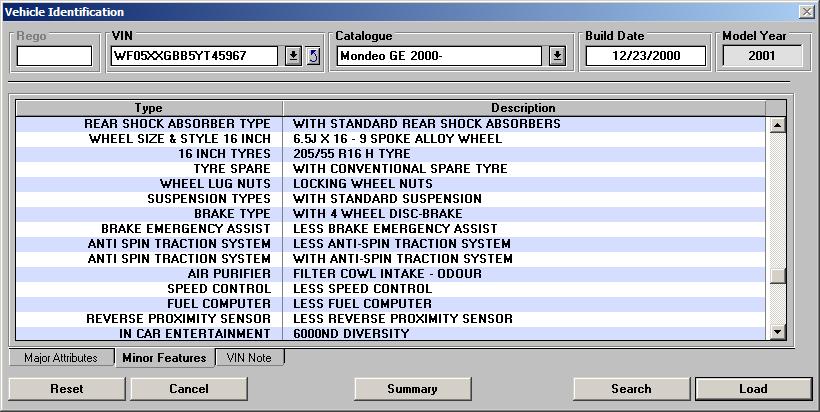This screenshot has width=820, height=412.
Task: Select the IN CAR ENTERTAINMENT row
Action: pyautogui.click(x=390, y=334)
